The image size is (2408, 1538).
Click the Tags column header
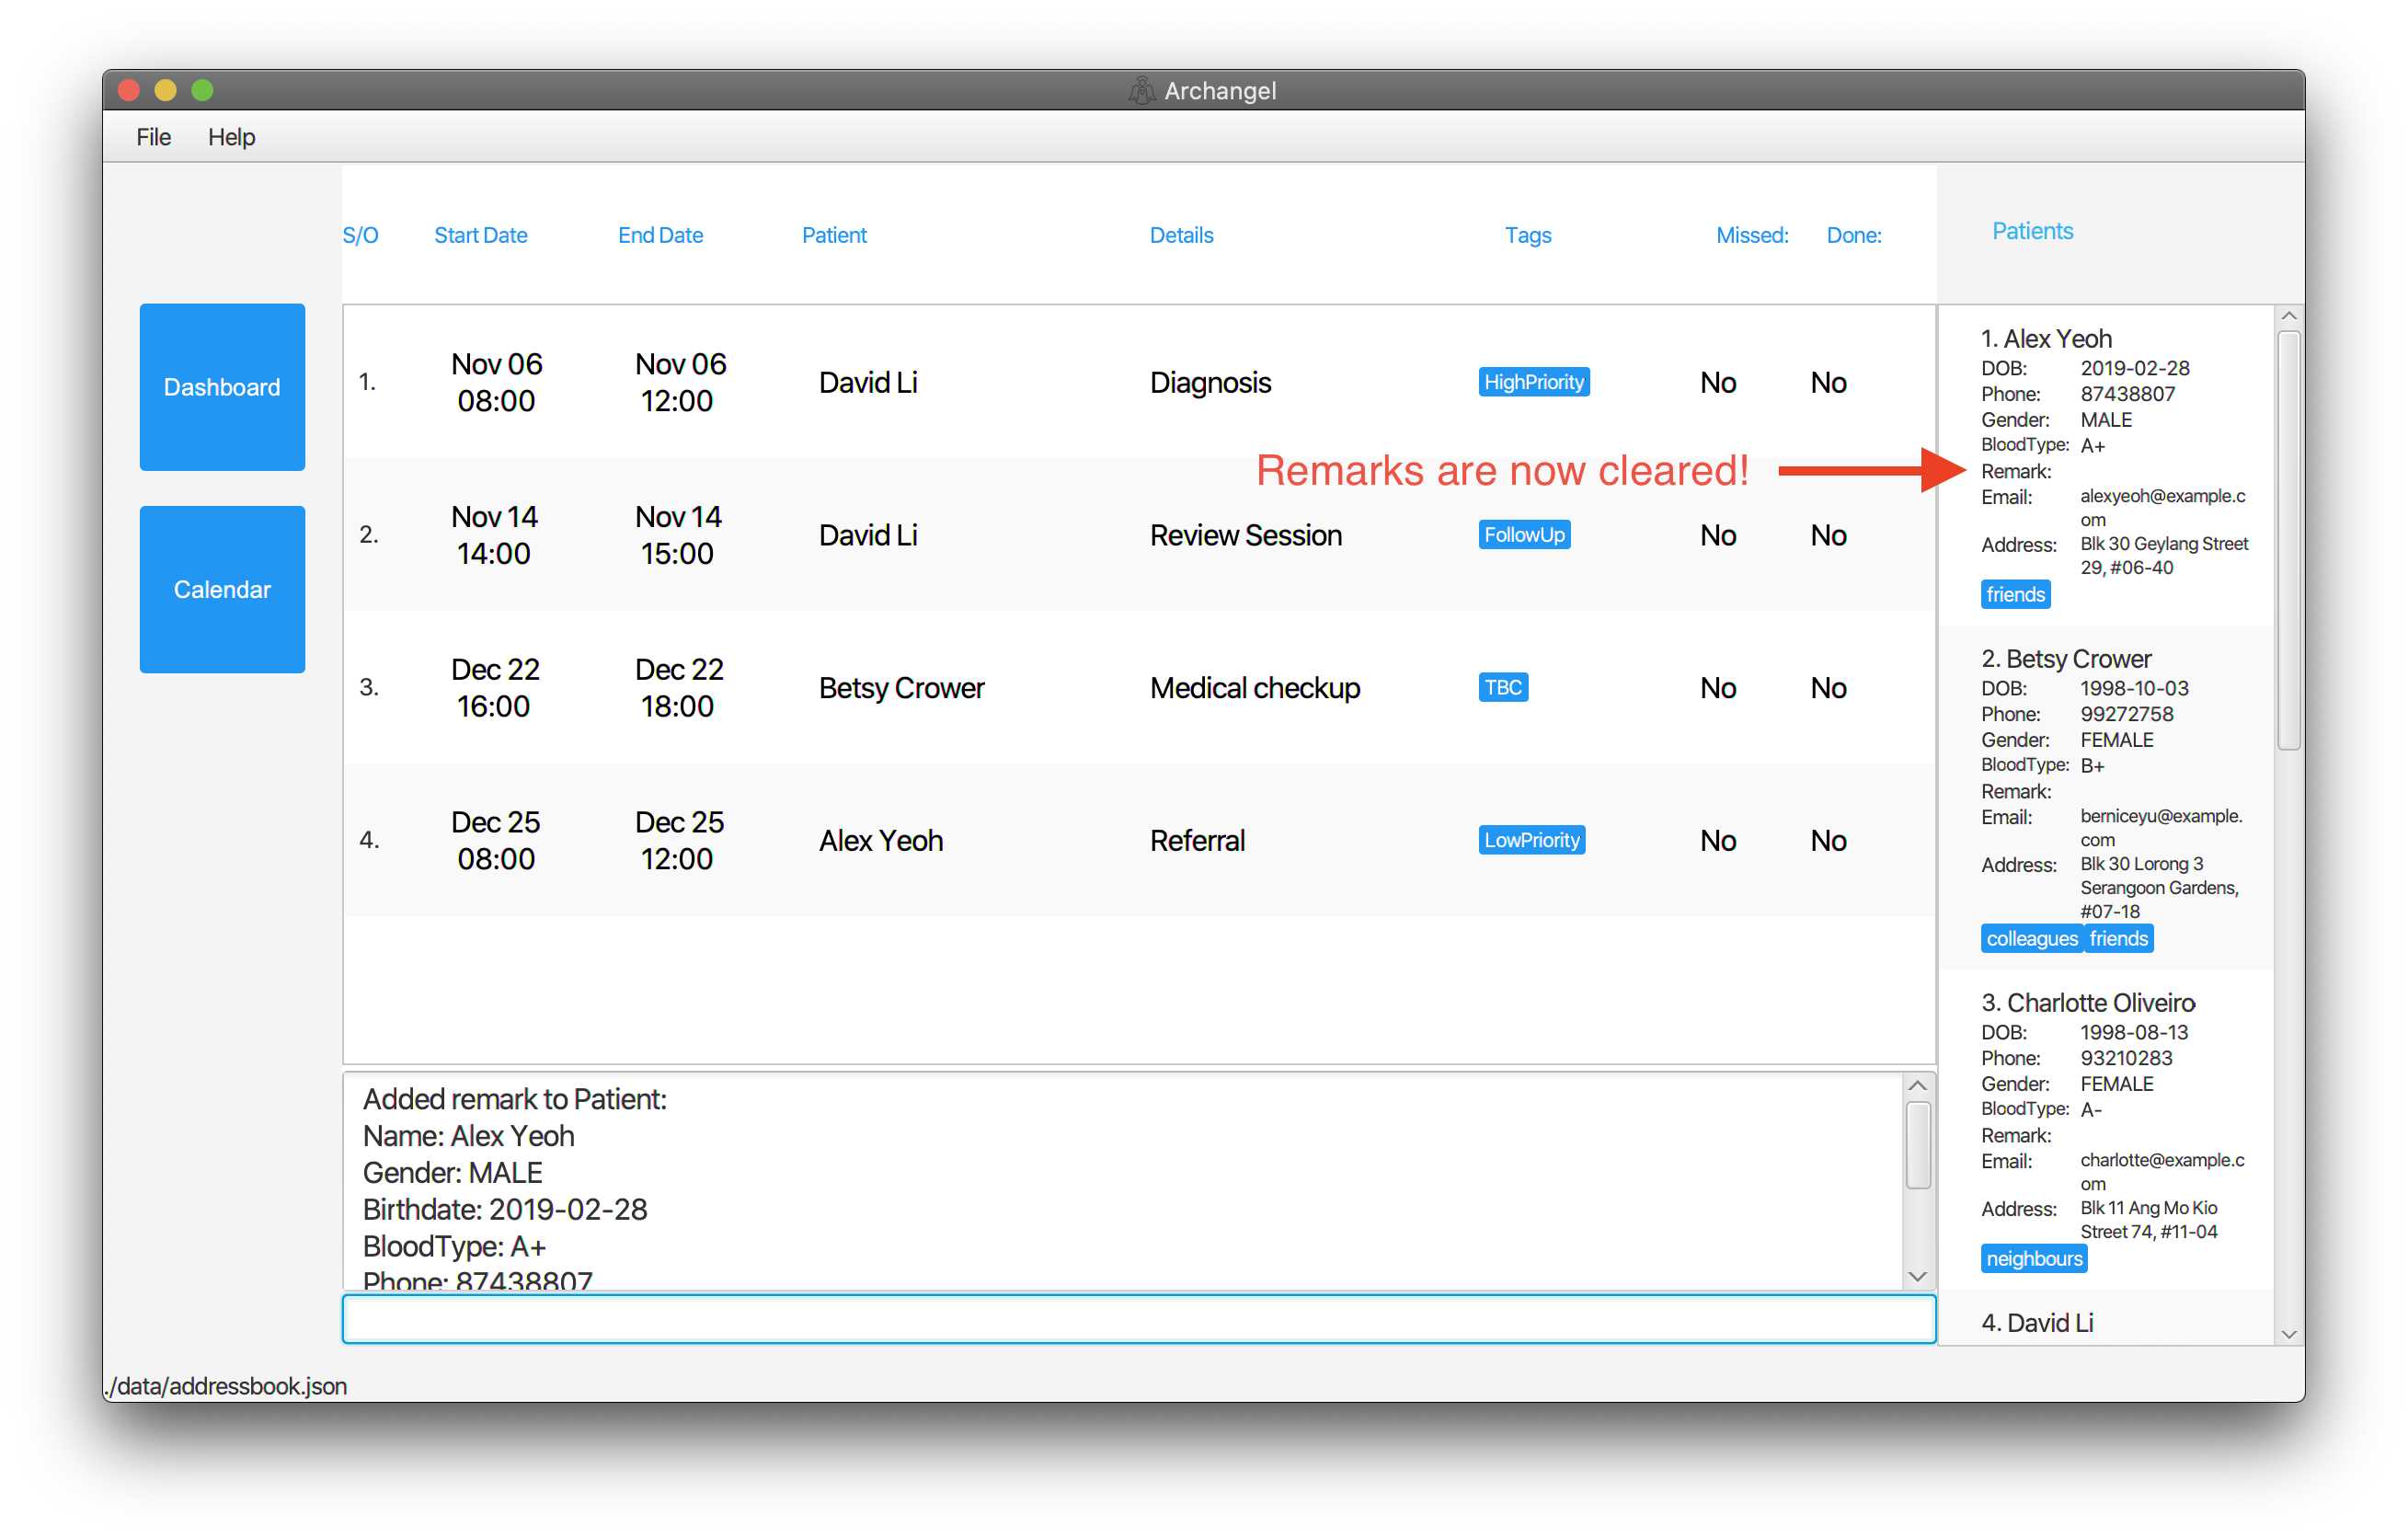pyautogui.click(x=1528, y=235)
